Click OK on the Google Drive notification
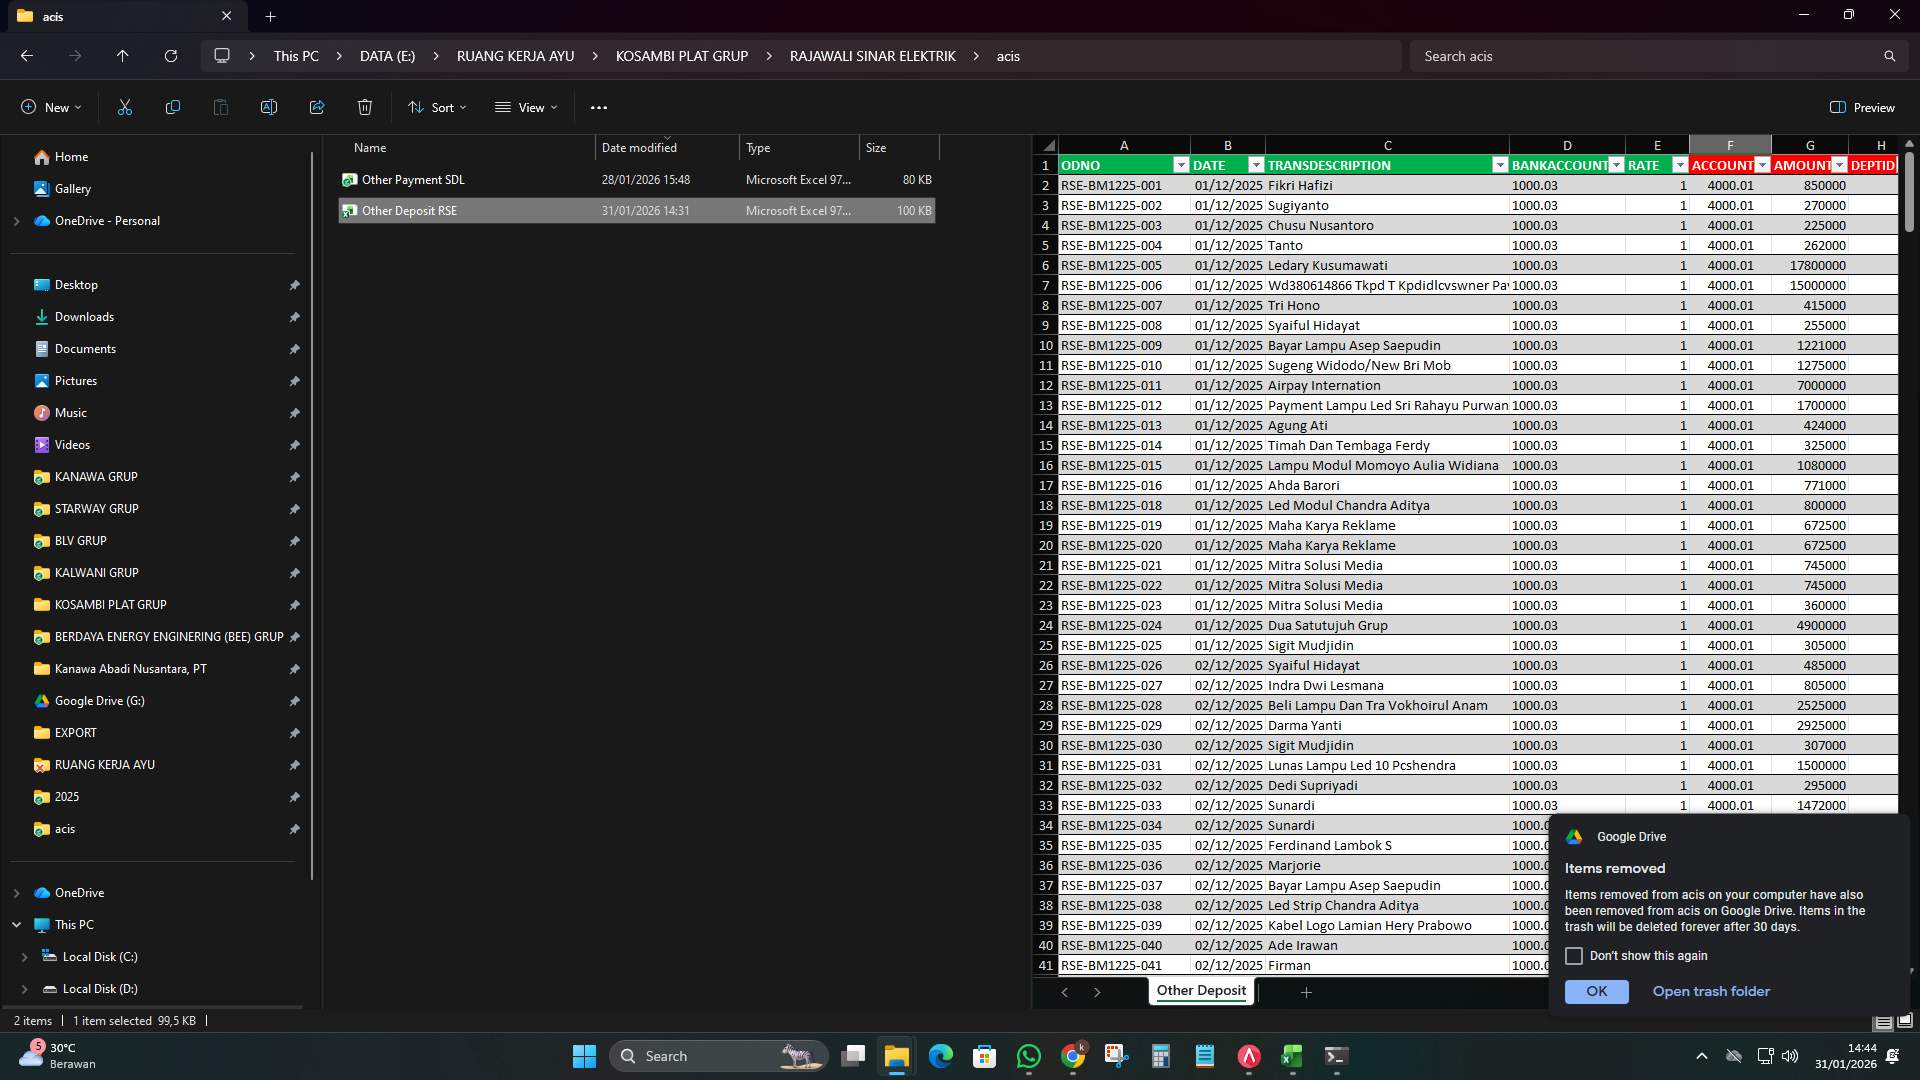1920x1080 pixels. click(x=1596, y=991)
